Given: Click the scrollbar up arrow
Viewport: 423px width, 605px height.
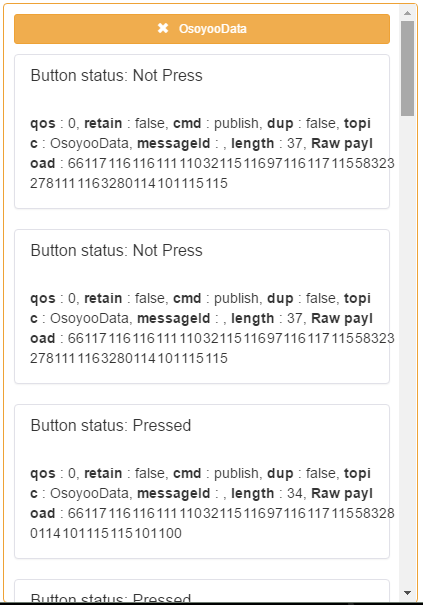Looking at the screenshot, I should point(407,13).
